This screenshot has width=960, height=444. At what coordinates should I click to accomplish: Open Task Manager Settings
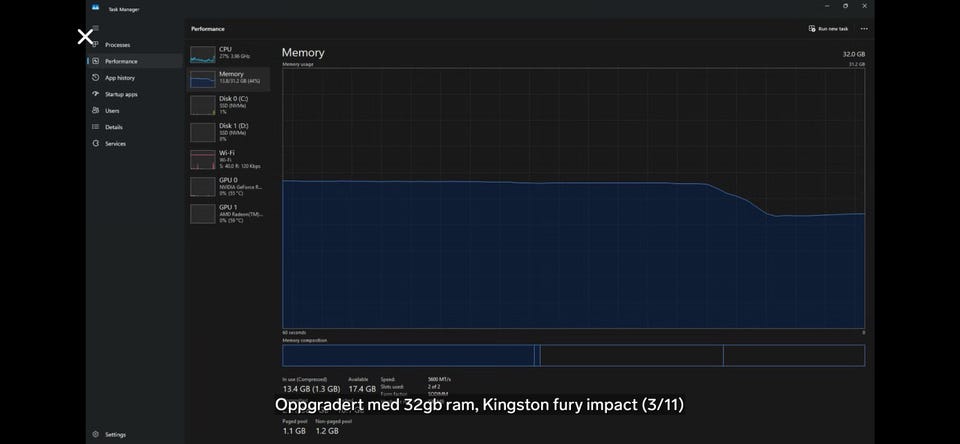[x=135, y=434]
